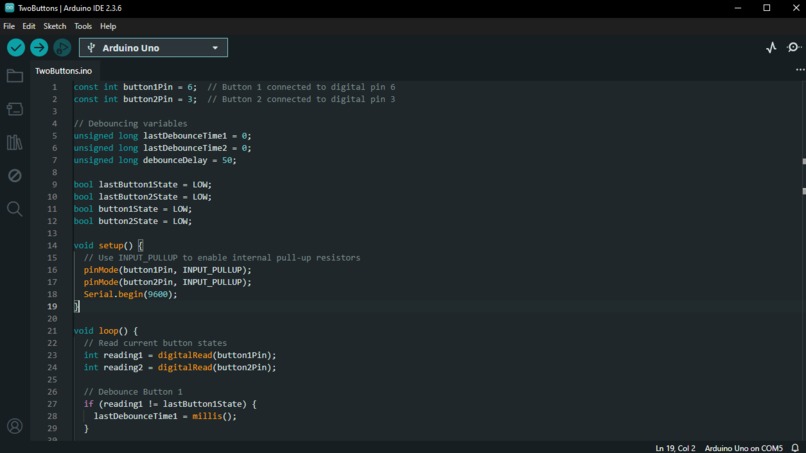This screenshot has width=806, height=453.
Task: Start debugging with the debug icon
Action: [62, 48]
